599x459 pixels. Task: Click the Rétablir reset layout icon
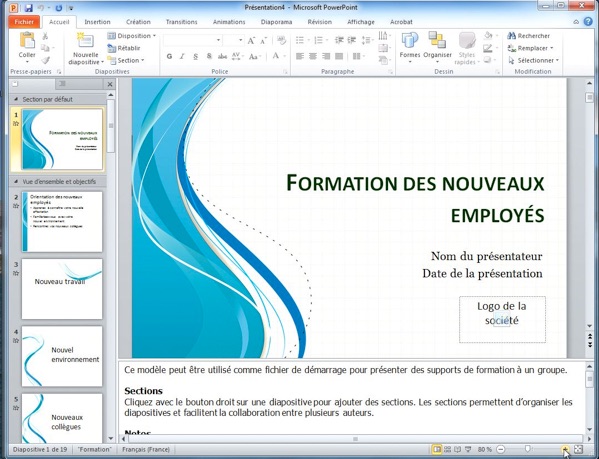112,48
